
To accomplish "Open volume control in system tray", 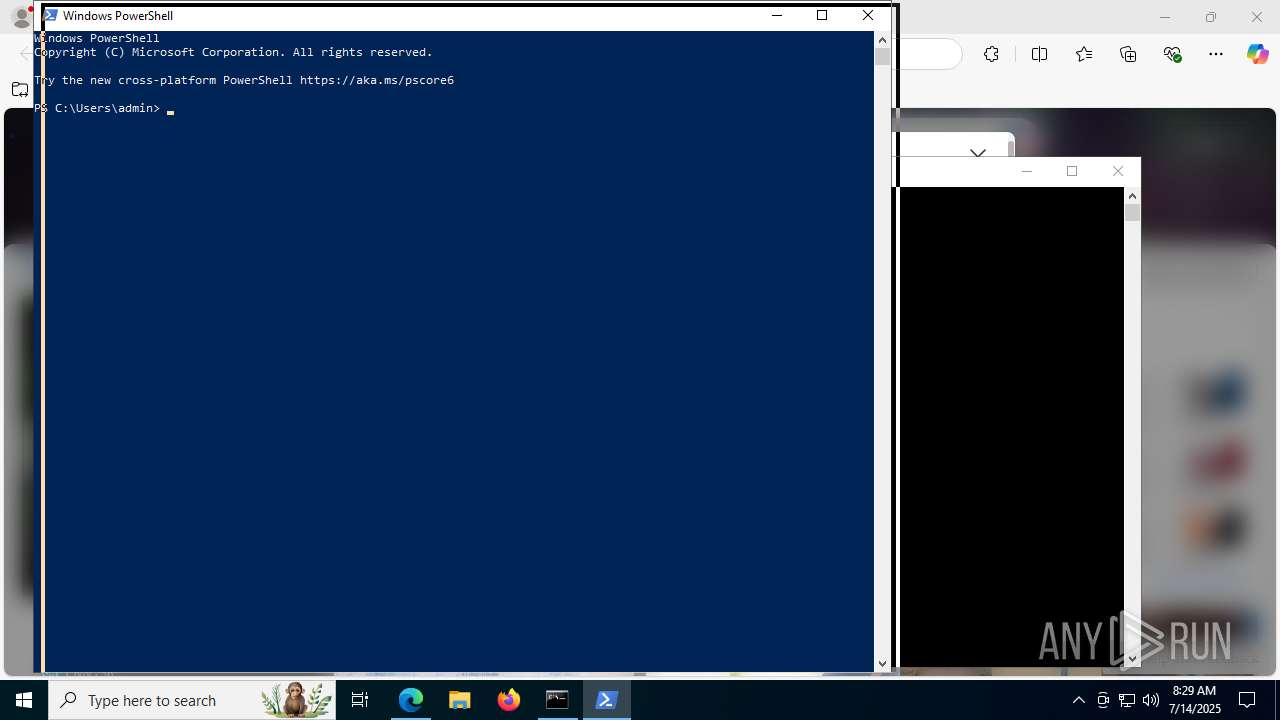I will [x=1150, y=700].
